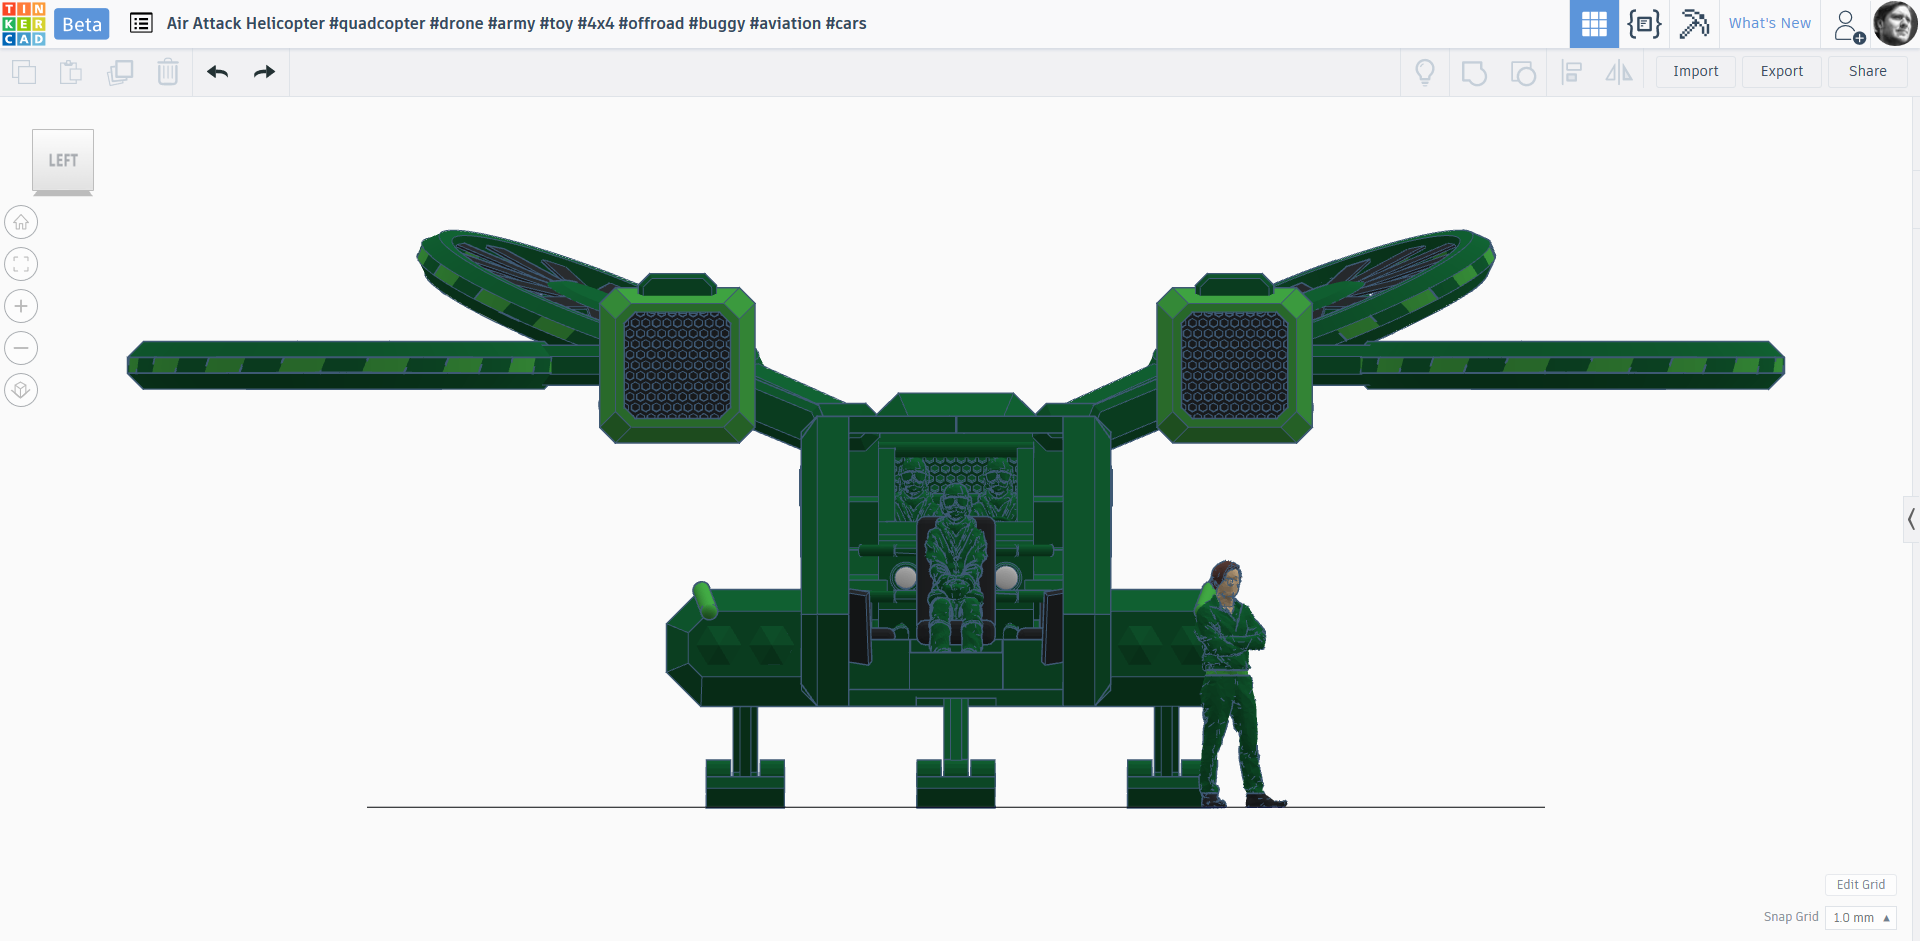Viewport: 1920px width, 941px height.
Task: Open the Tinkercad logo home link
Action: [x=23, y=24]
